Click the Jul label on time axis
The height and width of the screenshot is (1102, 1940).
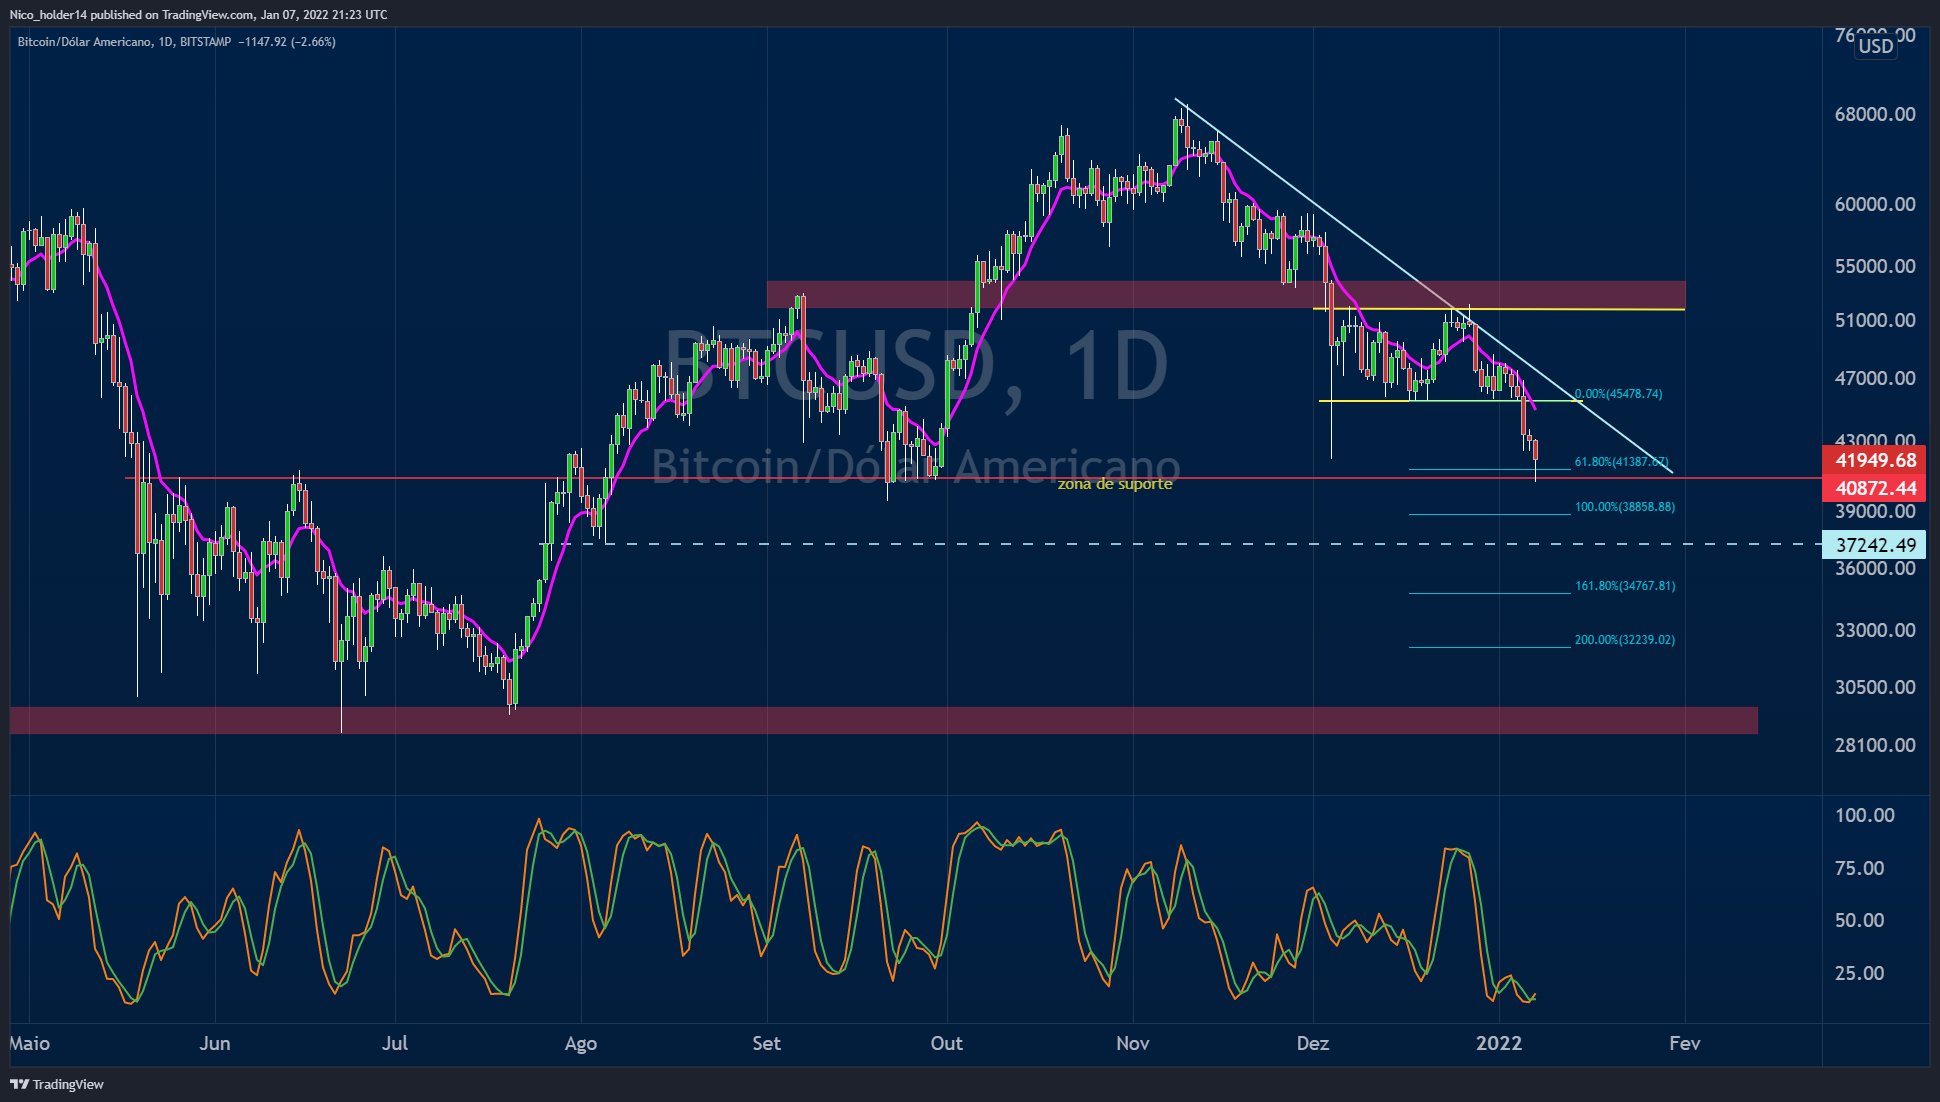pos(395,1043)
